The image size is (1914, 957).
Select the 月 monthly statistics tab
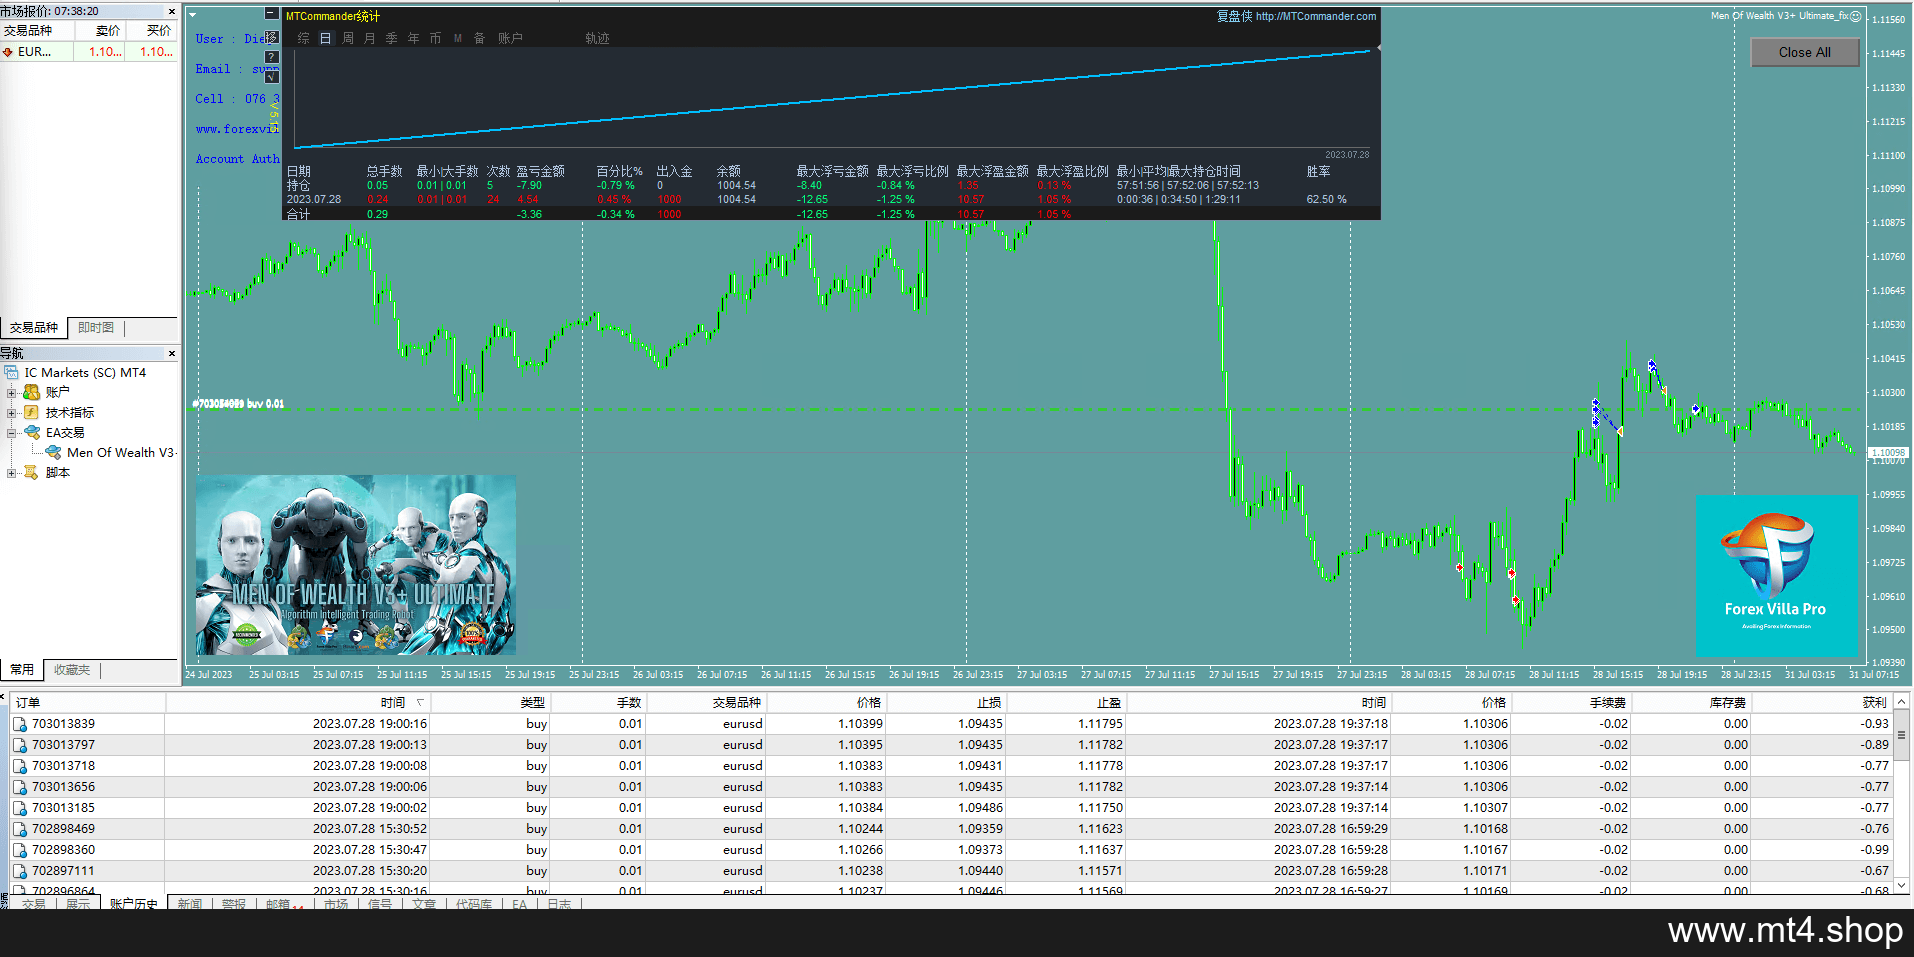370,38
